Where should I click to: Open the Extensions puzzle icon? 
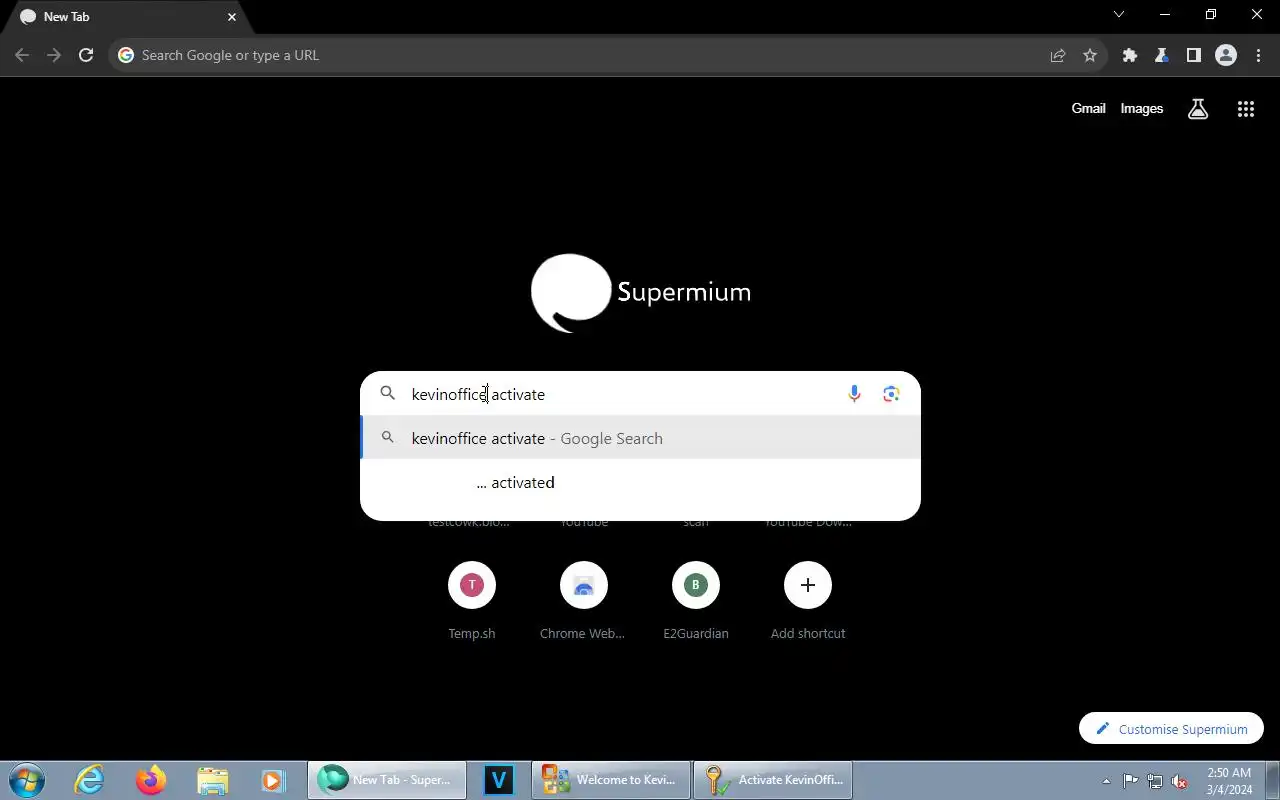[1130, 55]
